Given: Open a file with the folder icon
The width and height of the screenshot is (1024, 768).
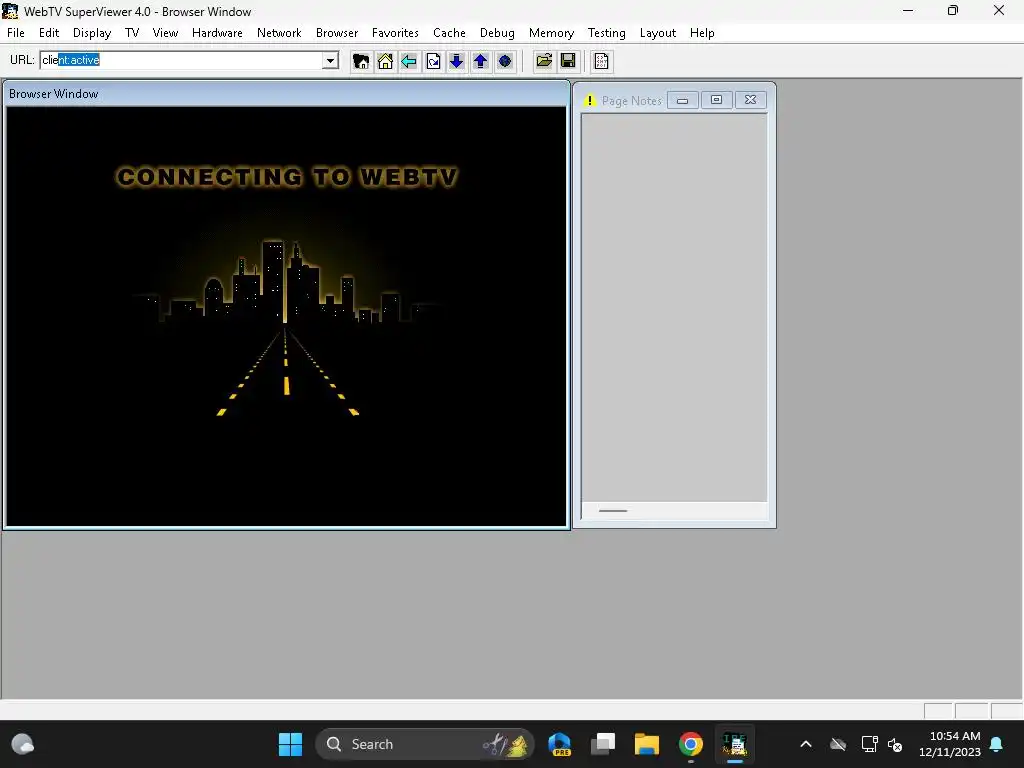Looking at the screenshot, I should [544, 61].
